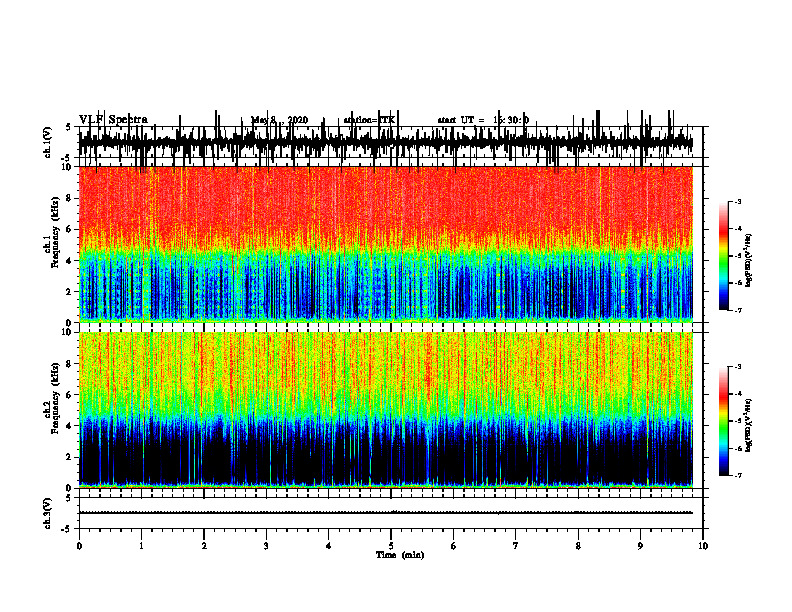Screen dimensions: 792x612
Task: Click the ch.1 spectrogram color scale bar
Action: click(724, 256)
